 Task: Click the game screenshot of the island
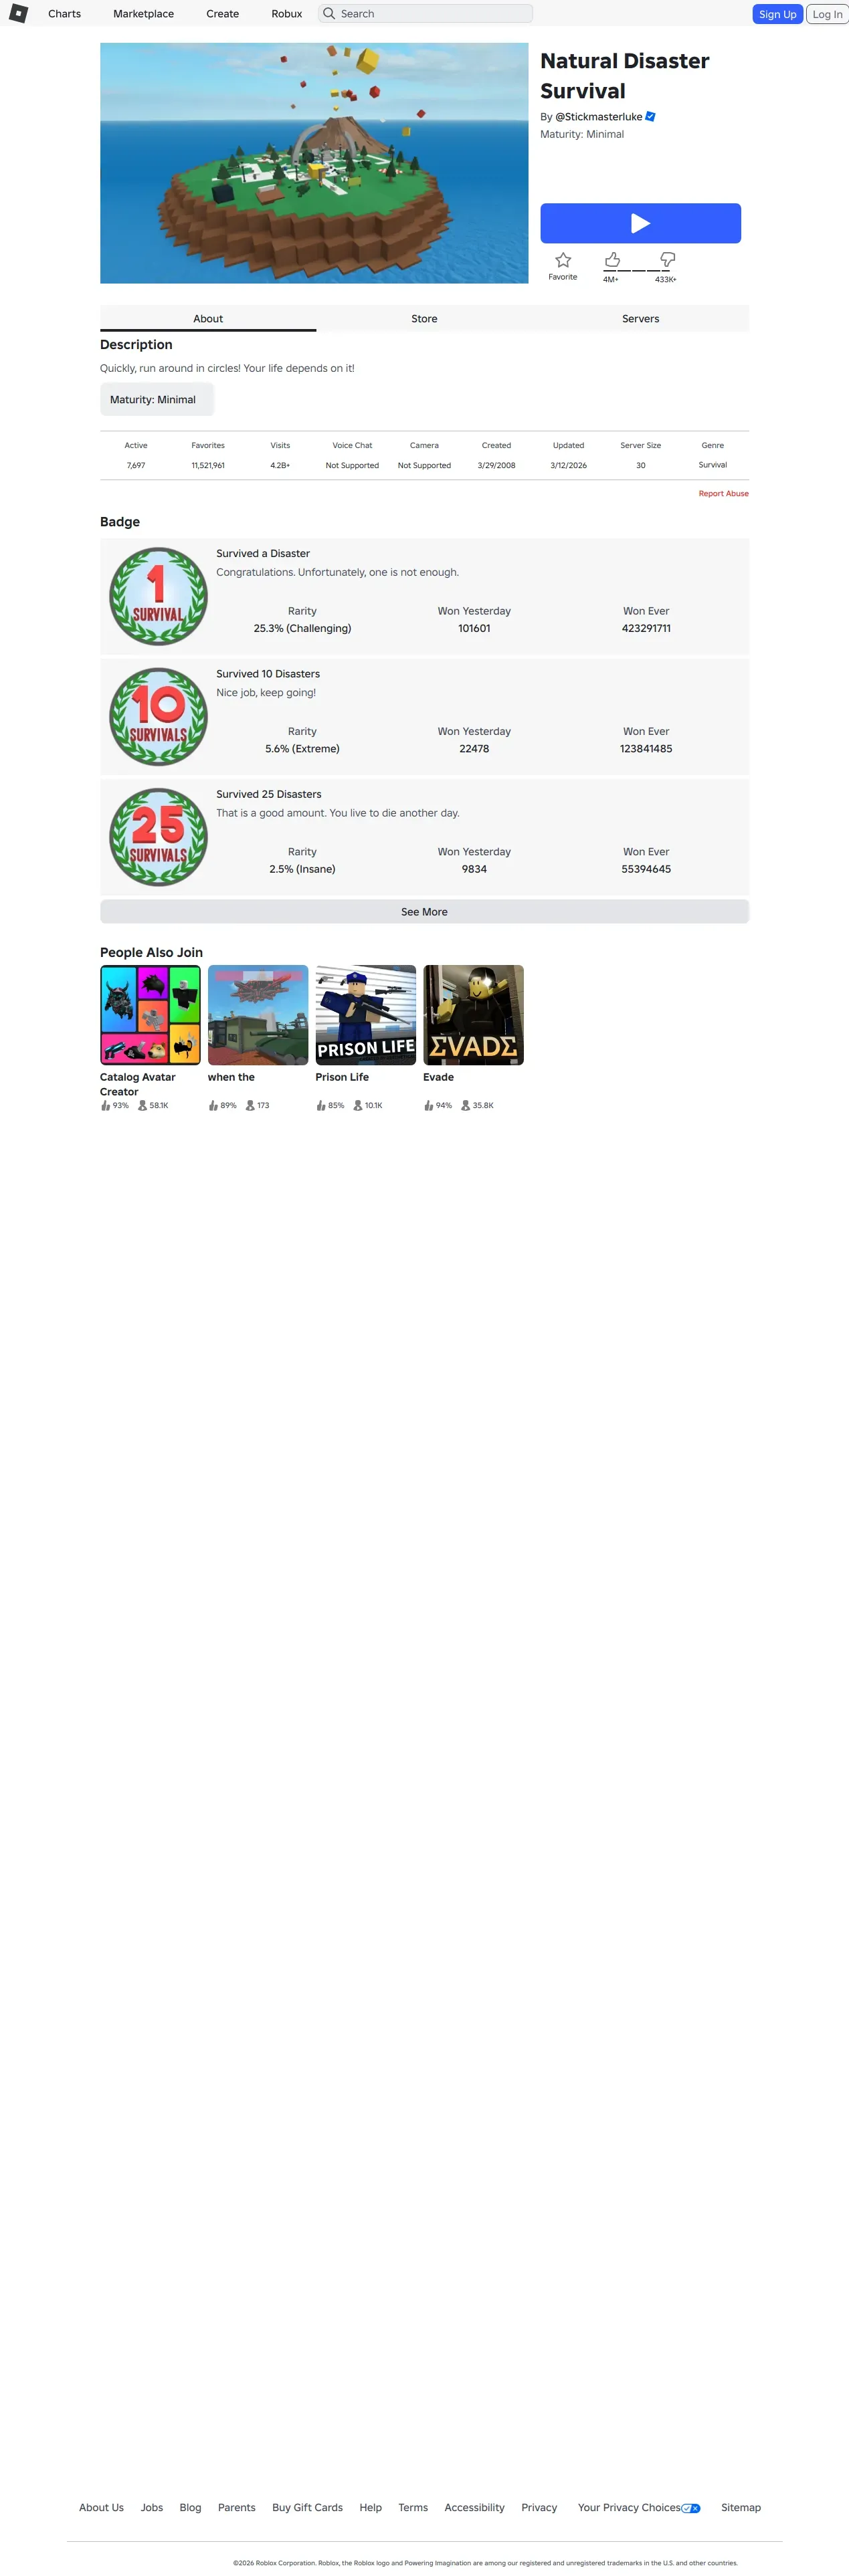click(x=314, y=163)
